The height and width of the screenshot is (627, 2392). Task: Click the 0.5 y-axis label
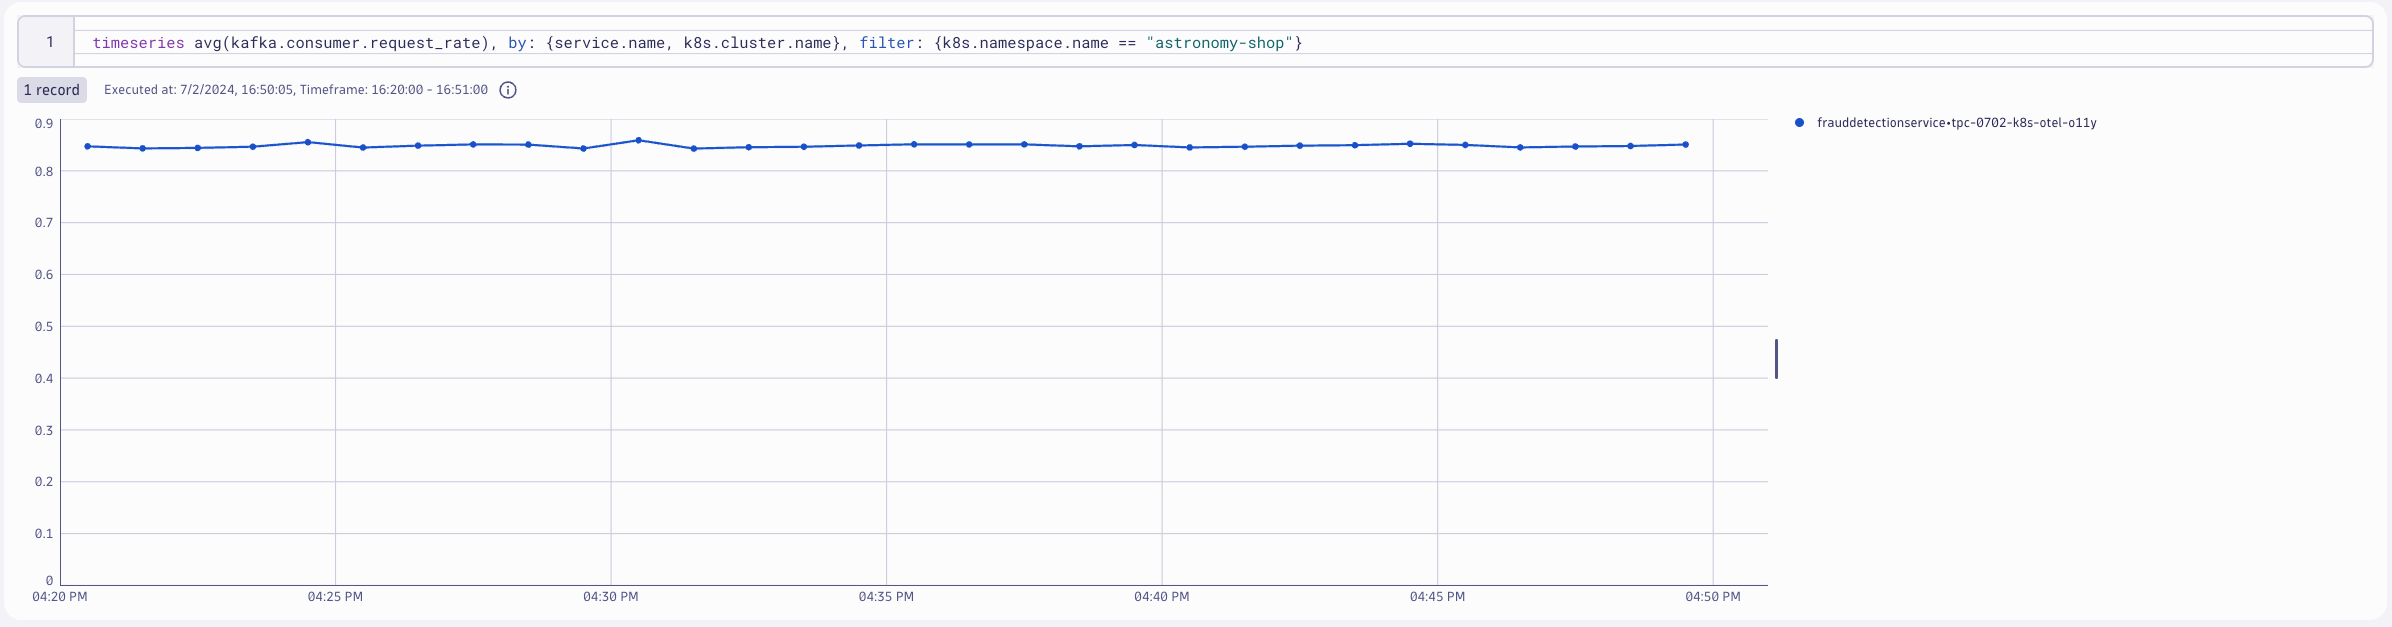click(x=44, y=326)
